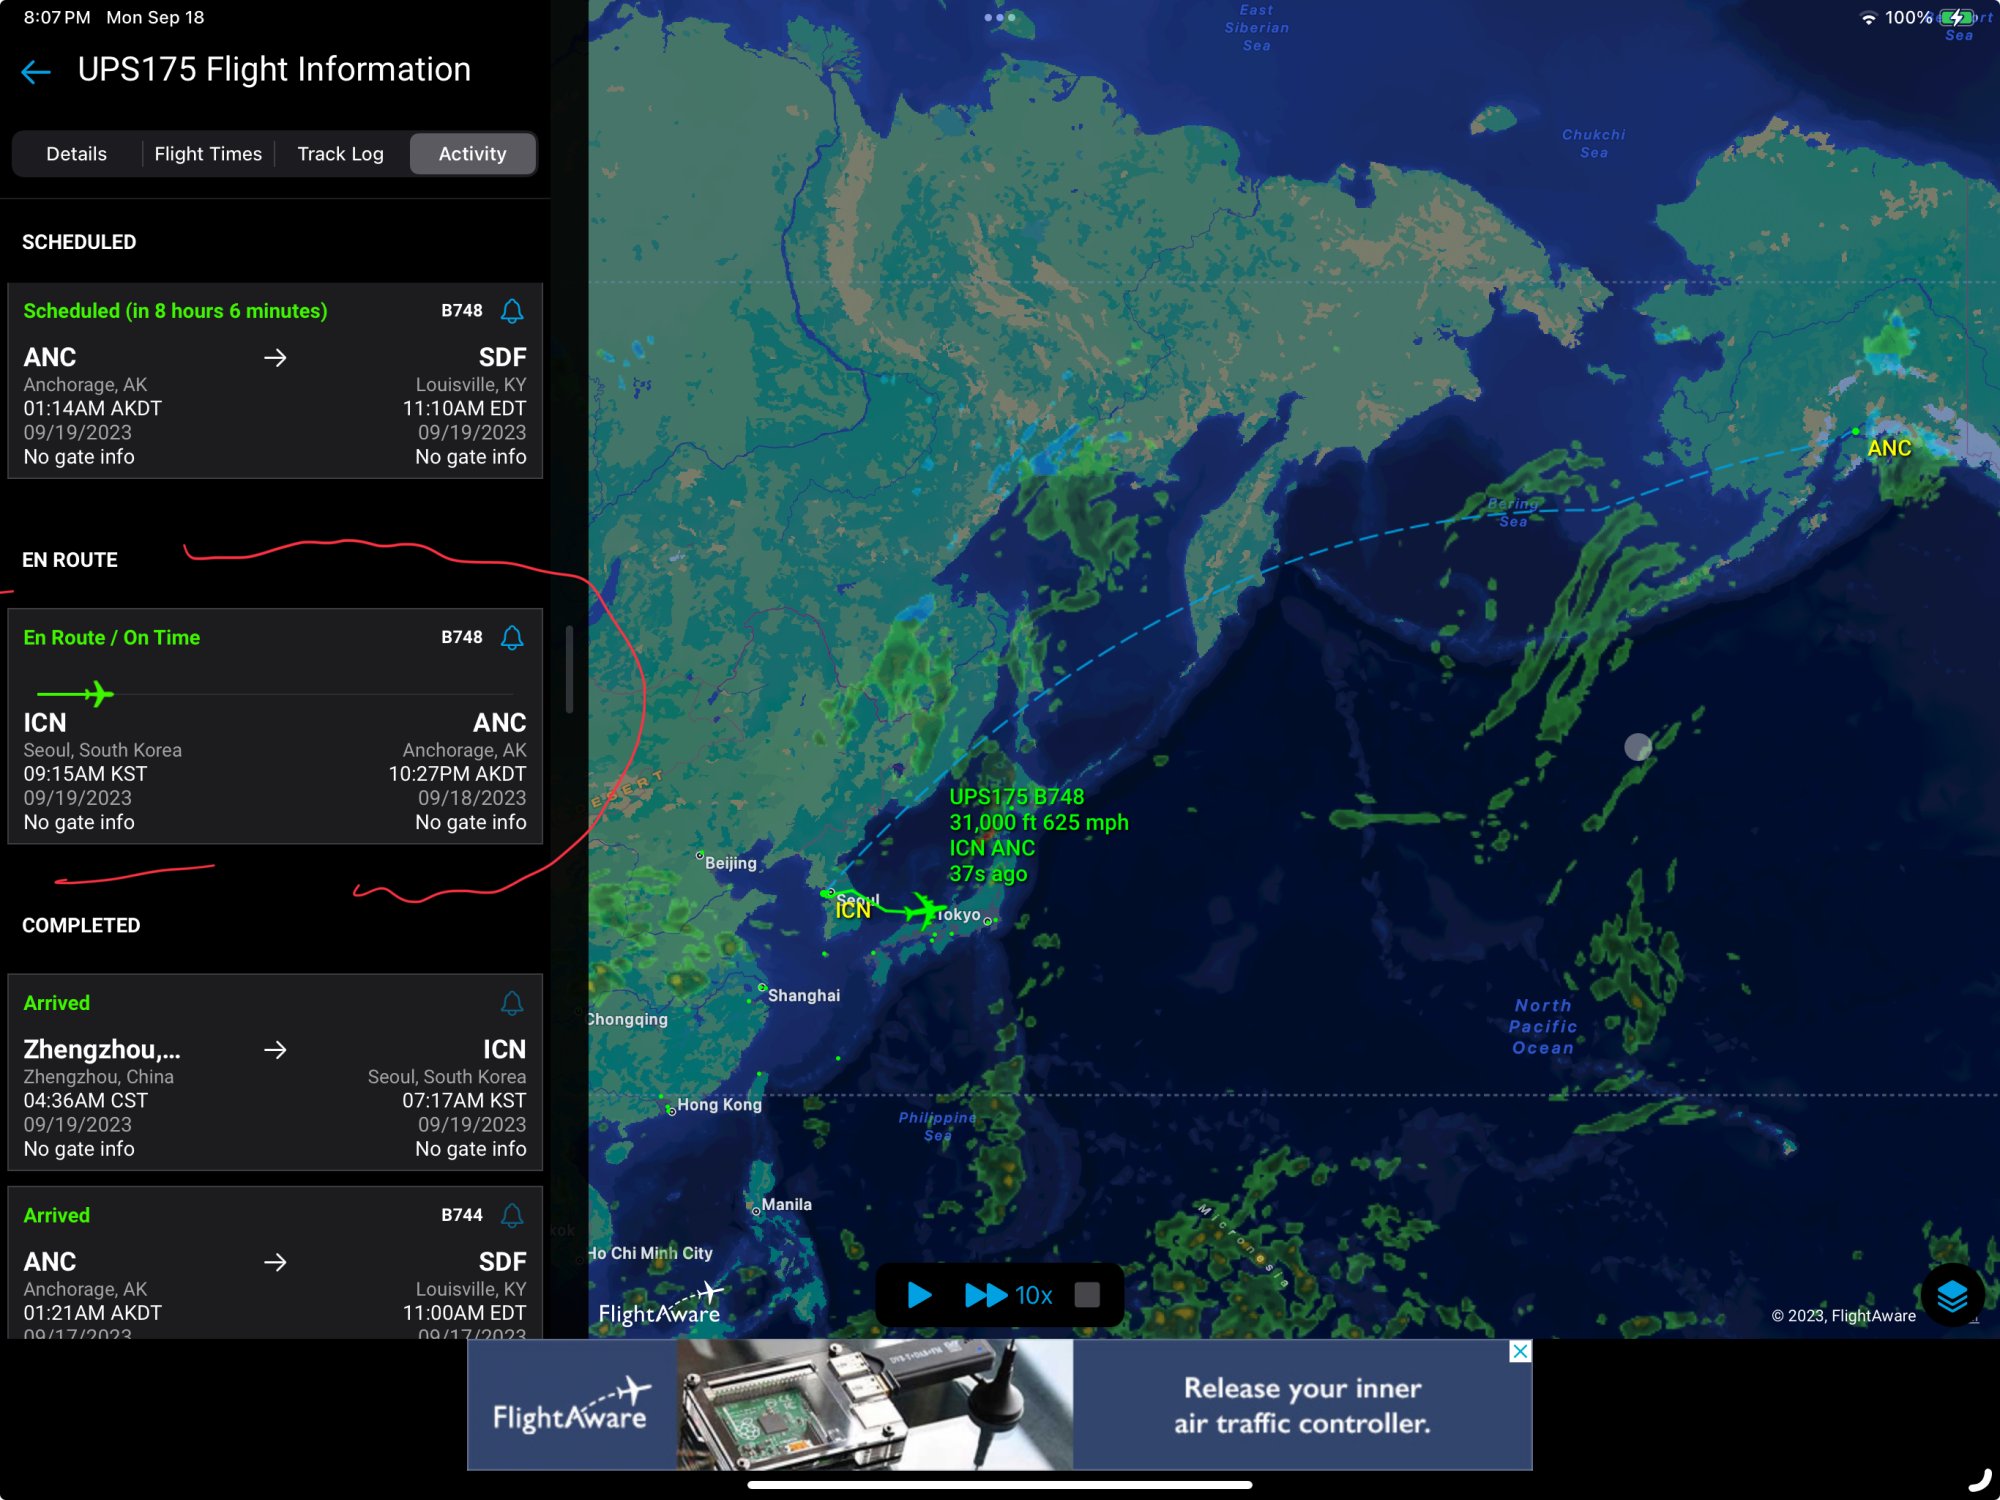Tap the three-dot multitasking menu at top
This screenshot has width=2000, height=1500.
click(999, 17)
